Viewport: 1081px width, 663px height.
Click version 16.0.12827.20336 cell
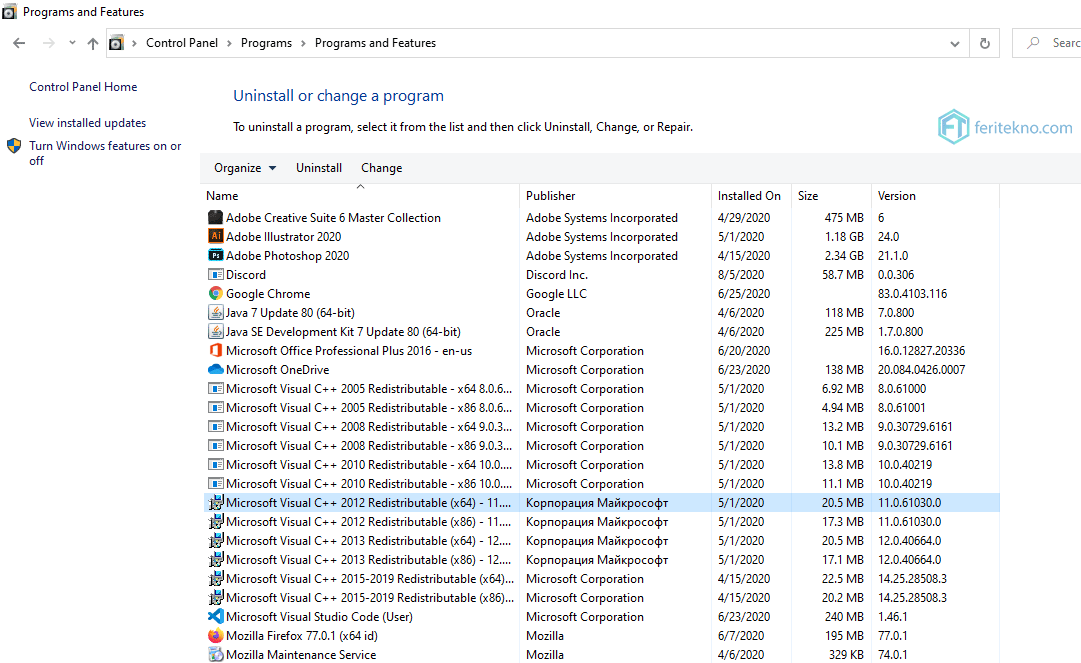point(921,350)
